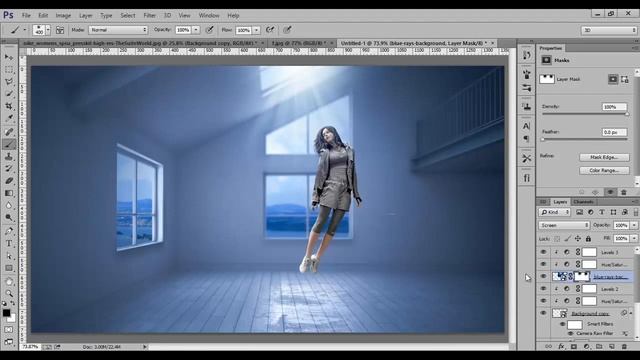
Task: Toggle Smart Filters visibility
Action: point(562,324)
